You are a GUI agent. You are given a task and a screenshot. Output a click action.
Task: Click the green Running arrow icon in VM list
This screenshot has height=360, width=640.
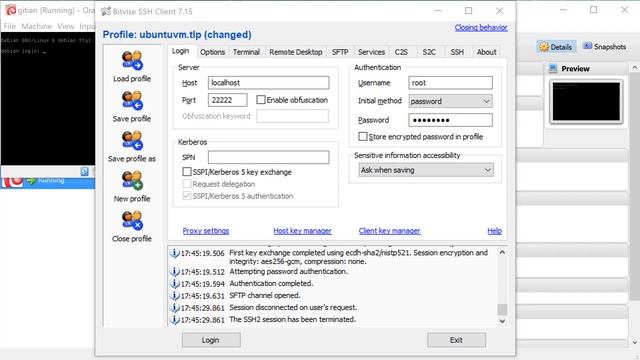[31, 180]
